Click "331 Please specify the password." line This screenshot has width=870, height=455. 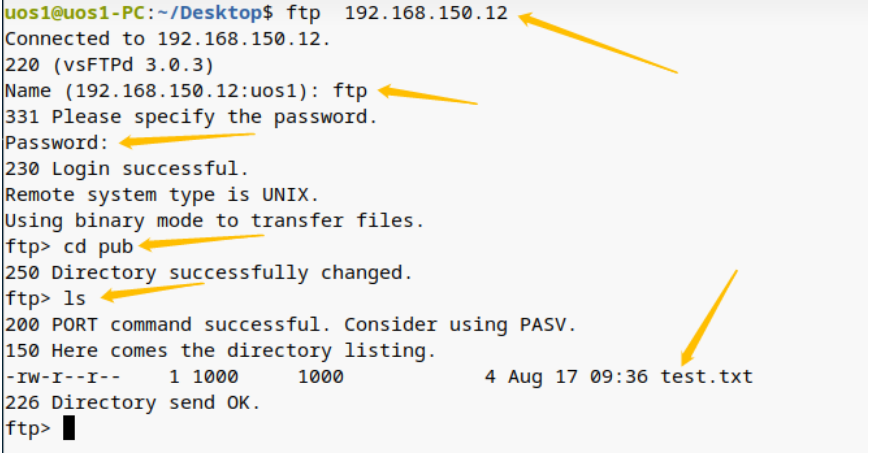tap(191, 117)
